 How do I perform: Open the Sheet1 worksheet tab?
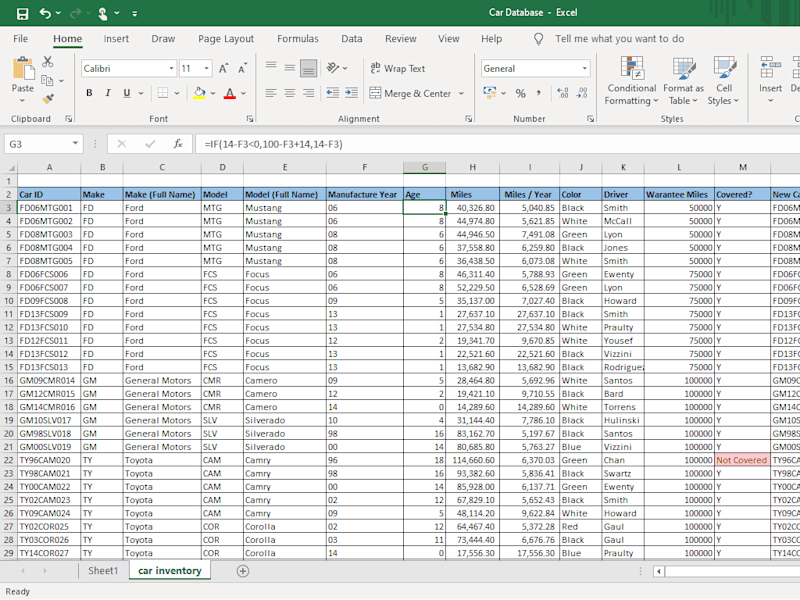point(103,571)
